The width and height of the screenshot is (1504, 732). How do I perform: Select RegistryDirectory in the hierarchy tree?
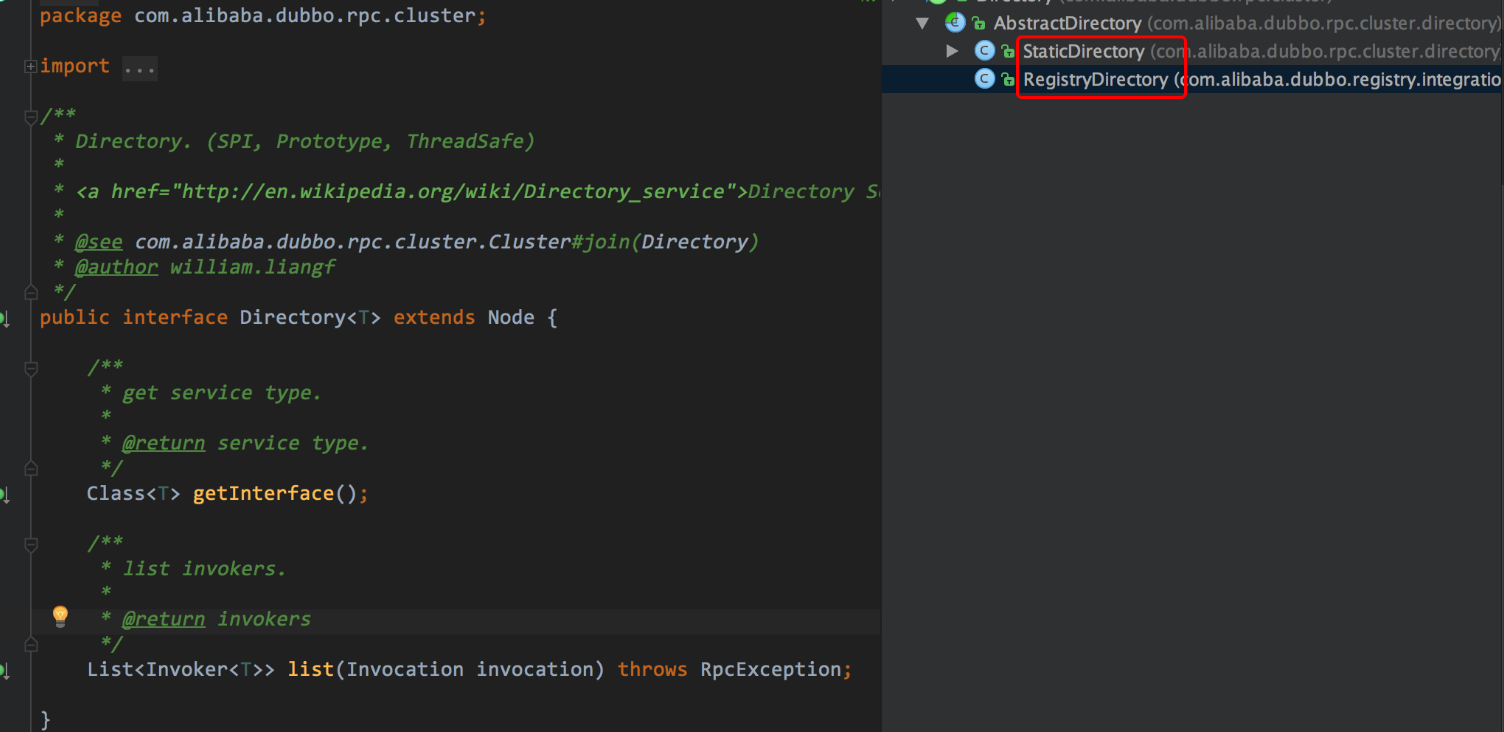1095,79
